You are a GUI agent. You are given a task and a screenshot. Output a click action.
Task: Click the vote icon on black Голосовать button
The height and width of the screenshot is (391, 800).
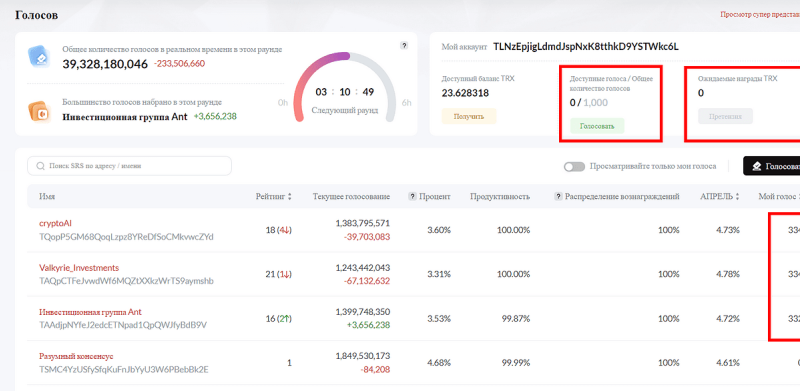(757, 166)
